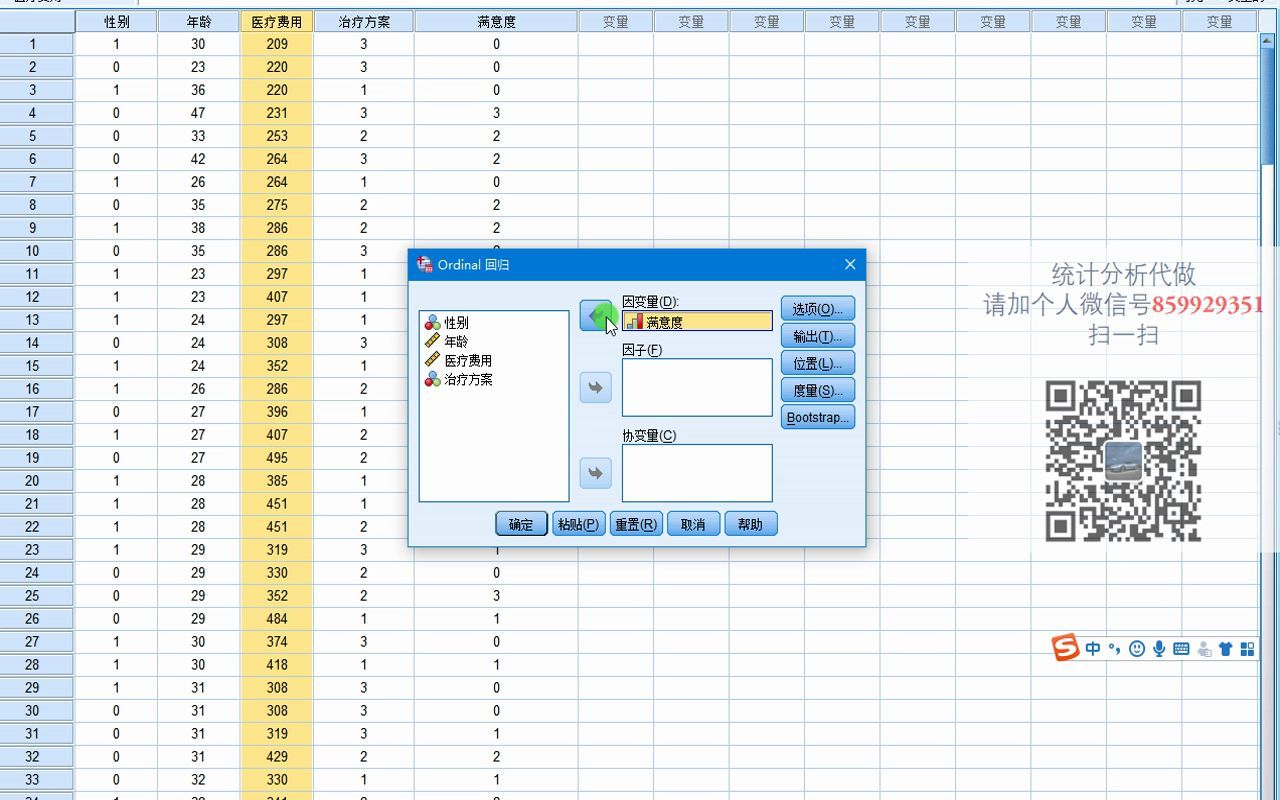1280x800 pixels.
Task: Open the 输出 output settings
Action: pyautogui.click(x=818, y=336)
